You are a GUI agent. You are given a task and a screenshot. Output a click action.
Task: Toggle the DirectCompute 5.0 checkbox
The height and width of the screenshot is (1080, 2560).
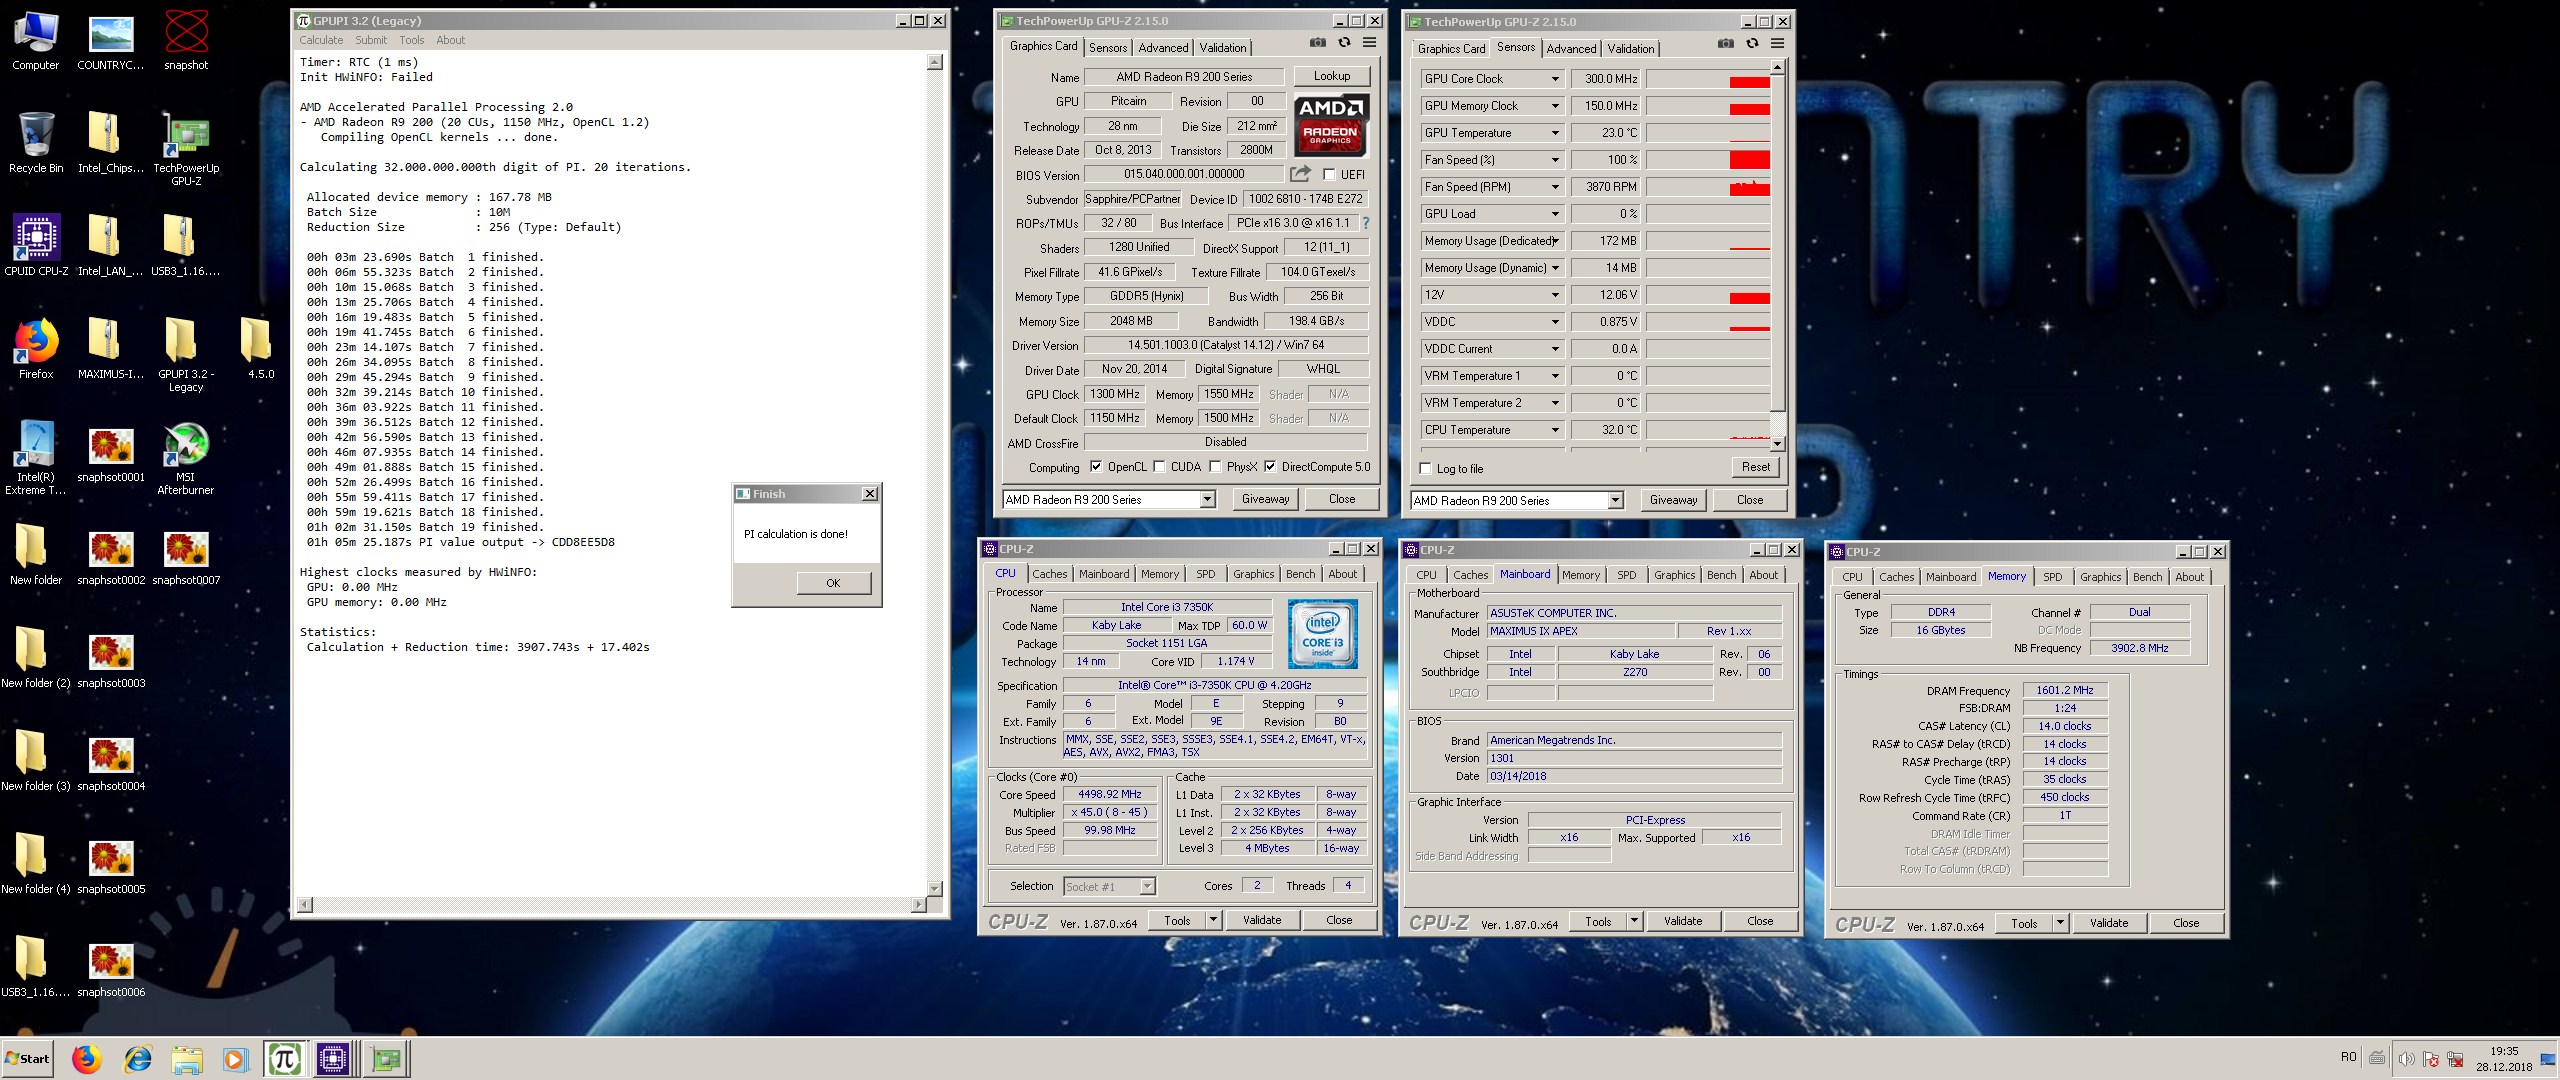click(1270, 467)
